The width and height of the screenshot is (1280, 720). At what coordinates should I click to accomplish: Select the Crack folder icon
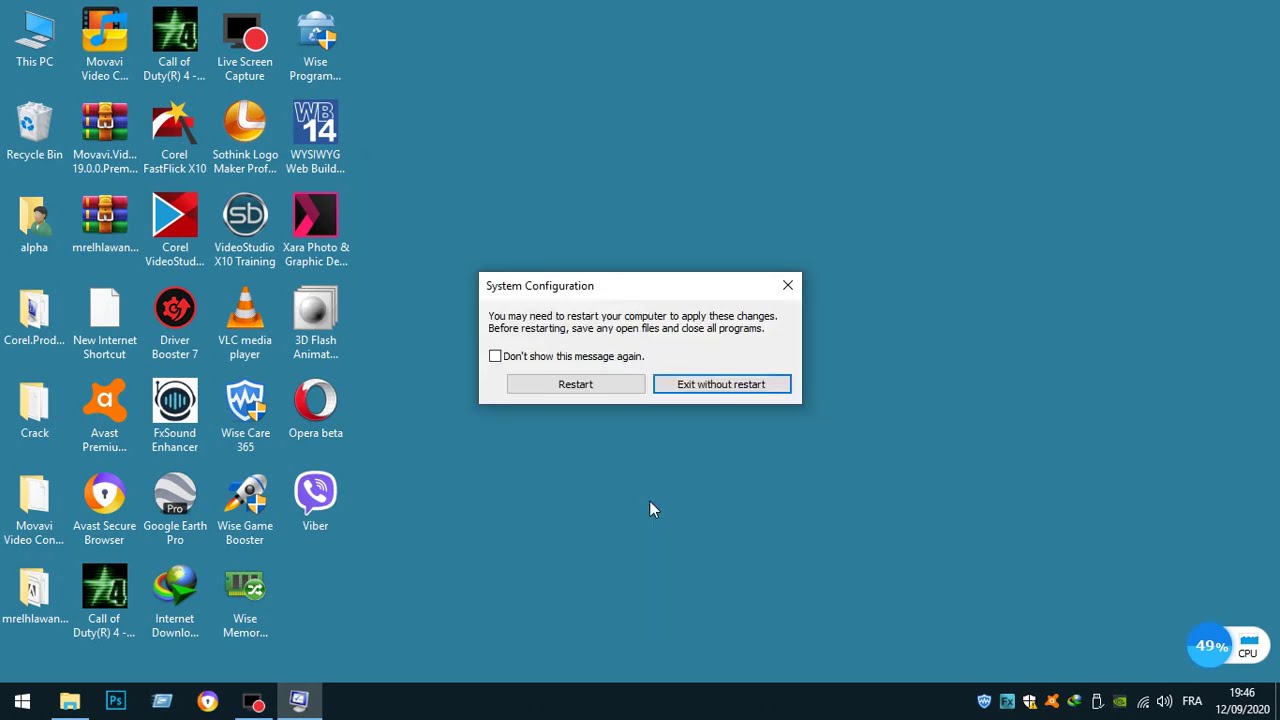click(34, 410)
